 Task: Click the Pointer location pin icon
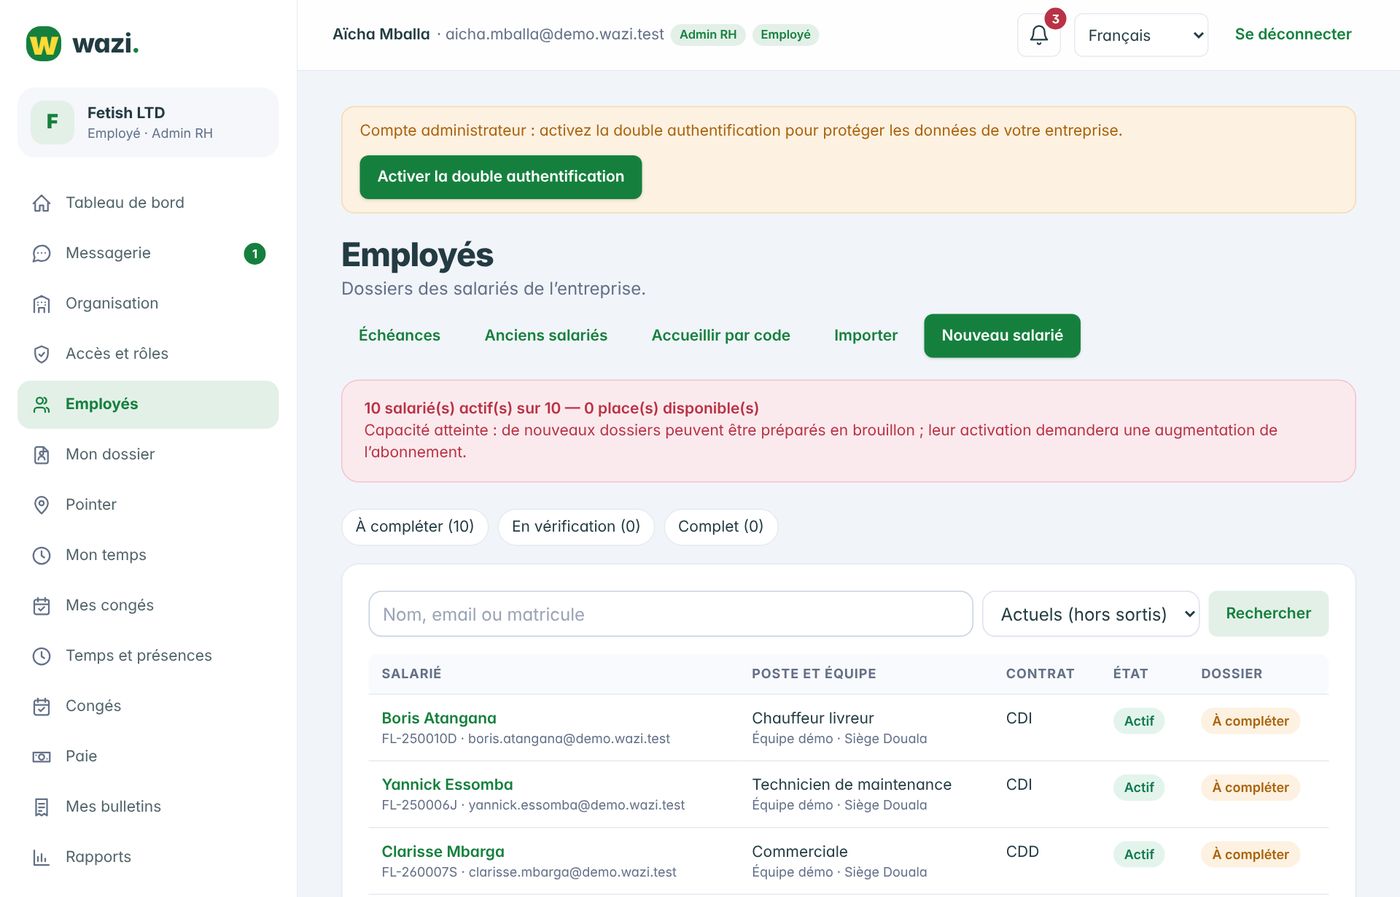[41, 505]
